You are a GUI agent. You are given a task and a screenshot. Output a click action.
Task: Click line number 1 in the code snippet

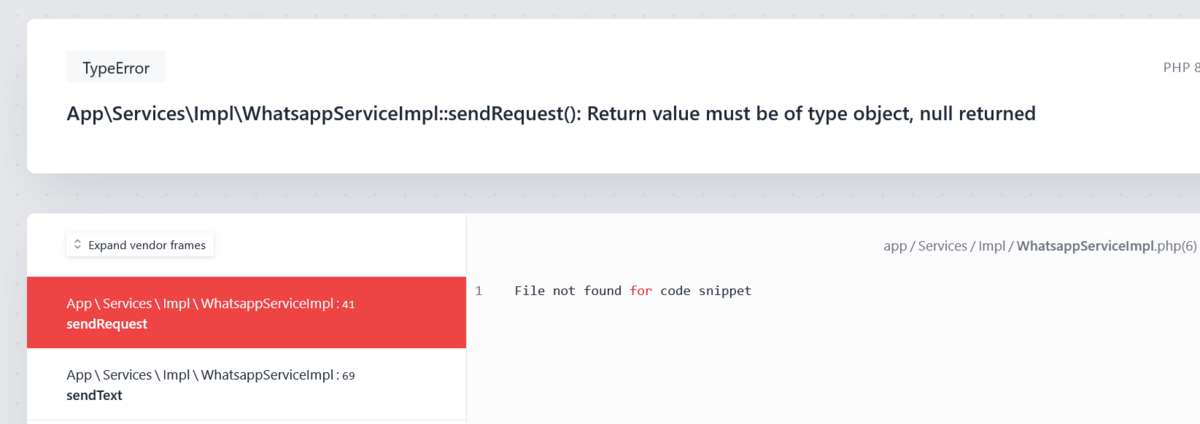[x=479, y=291]
